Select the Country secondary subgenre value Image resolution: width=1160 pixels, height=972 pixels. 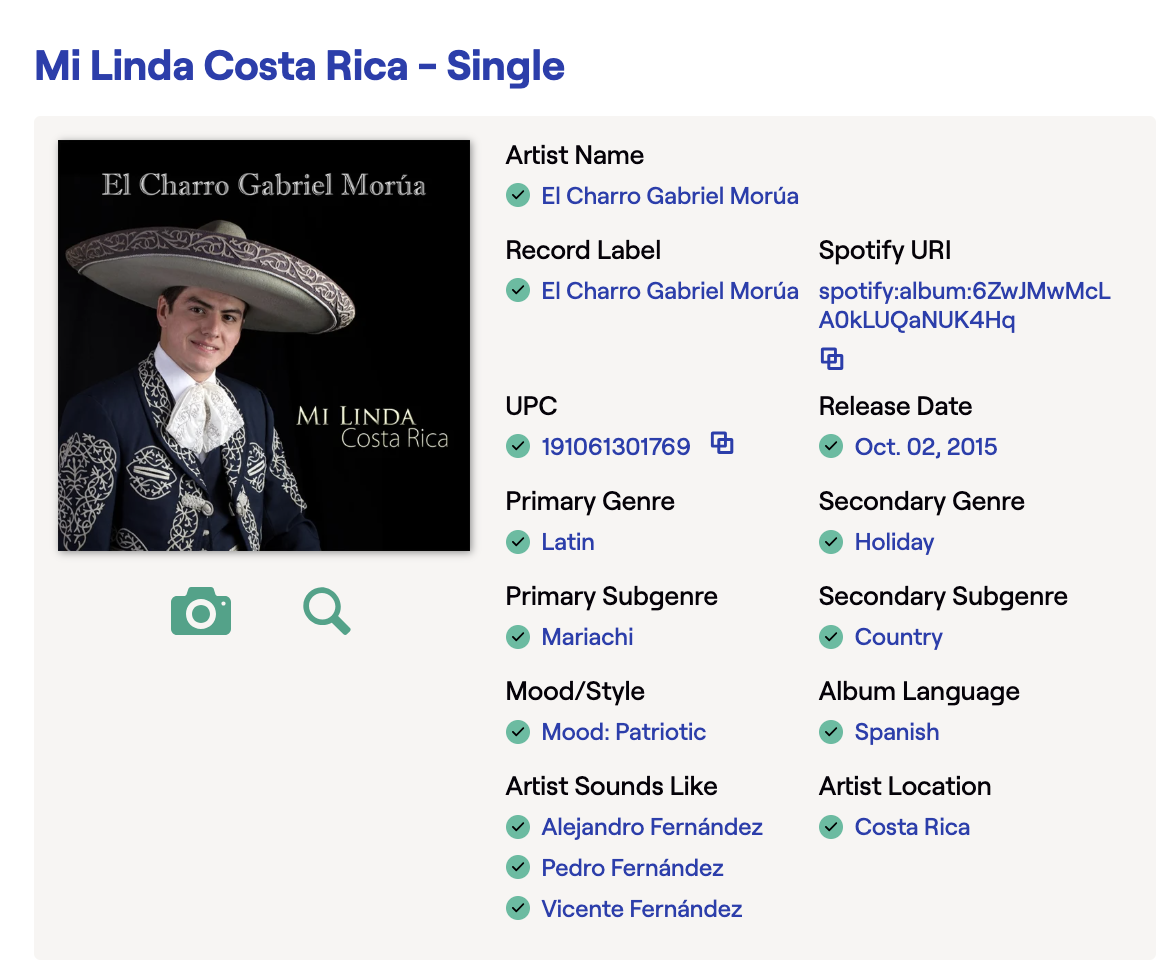(x=898, y=637)
